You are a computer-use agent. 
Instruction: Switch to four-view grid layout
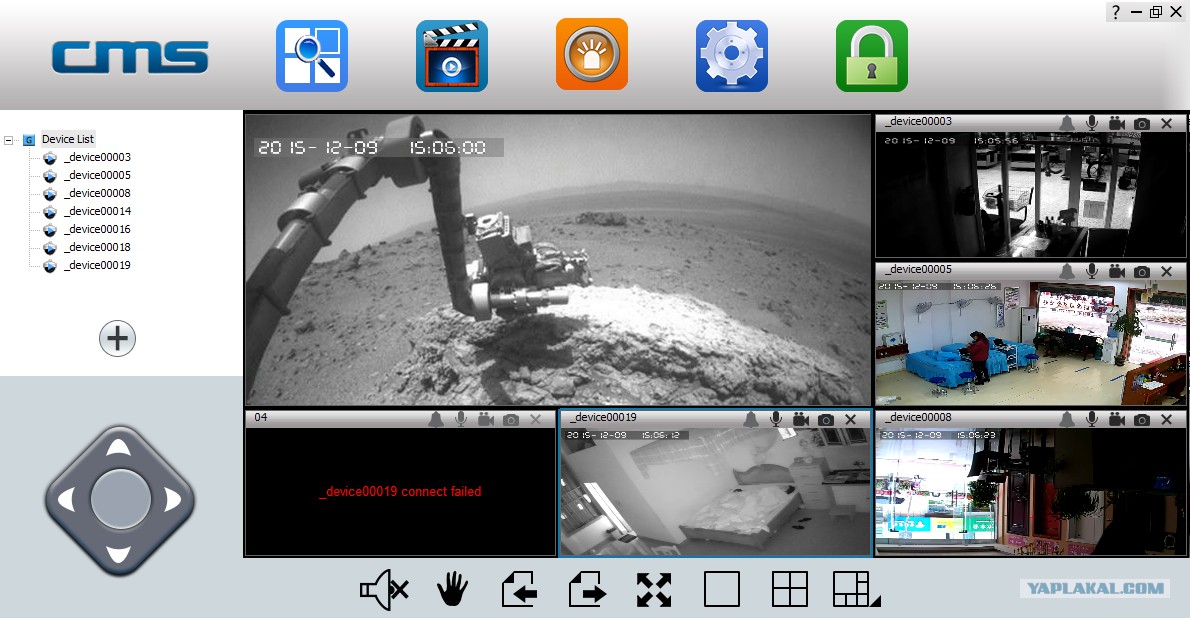click(789, 590)
